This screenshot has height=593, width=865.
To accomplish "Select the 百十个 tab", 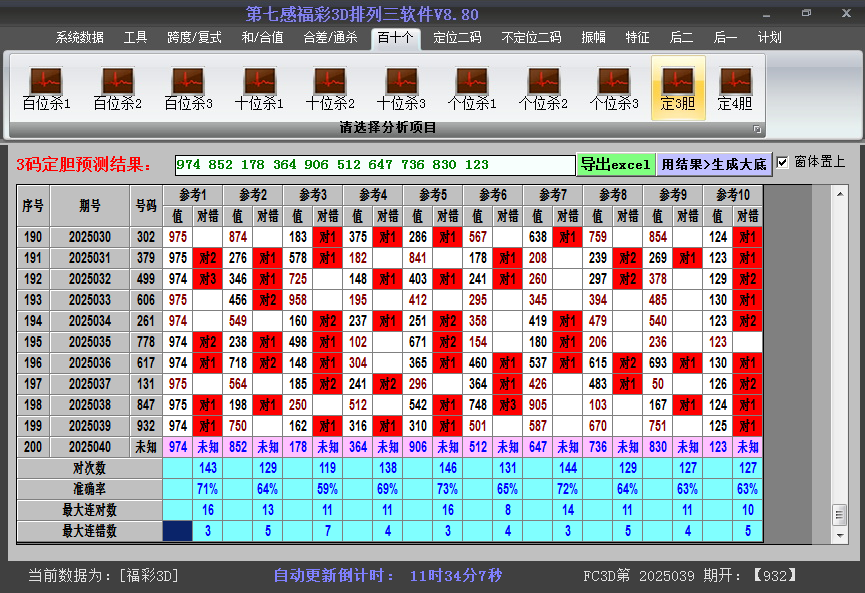I will tap(396, 38).
